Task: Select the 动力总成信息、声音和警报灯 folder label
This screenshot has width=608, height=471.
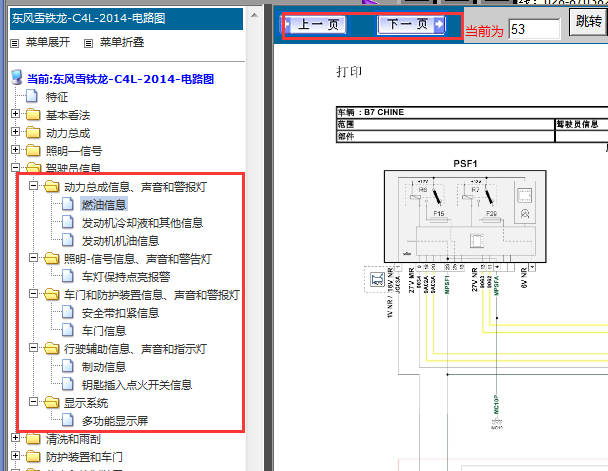Action: point(135,187)
